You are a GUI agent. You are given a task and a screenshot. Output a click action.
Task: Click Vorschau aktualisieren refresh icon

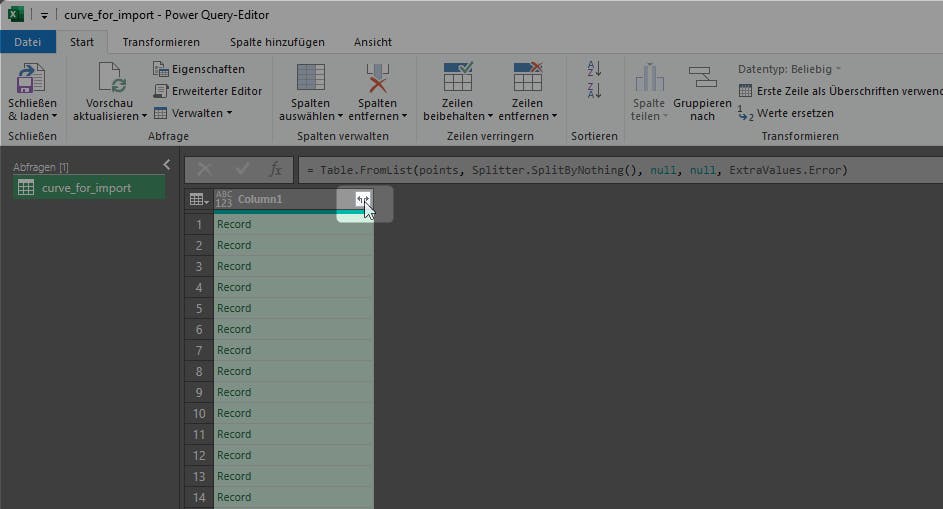pos(110,79)
